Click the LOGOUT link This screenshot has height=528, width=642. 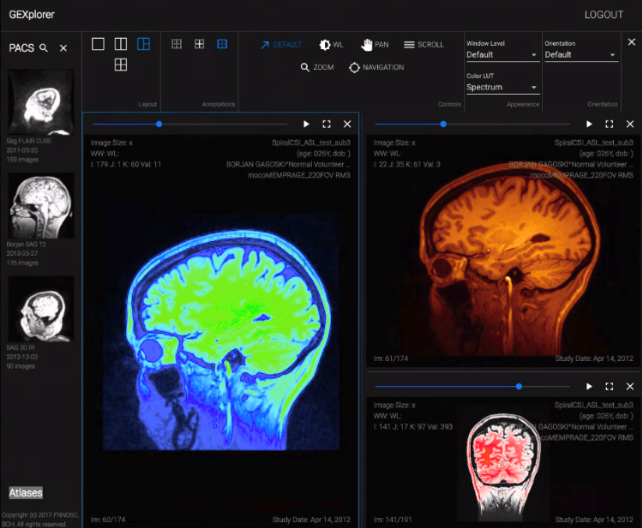point(603,15)
